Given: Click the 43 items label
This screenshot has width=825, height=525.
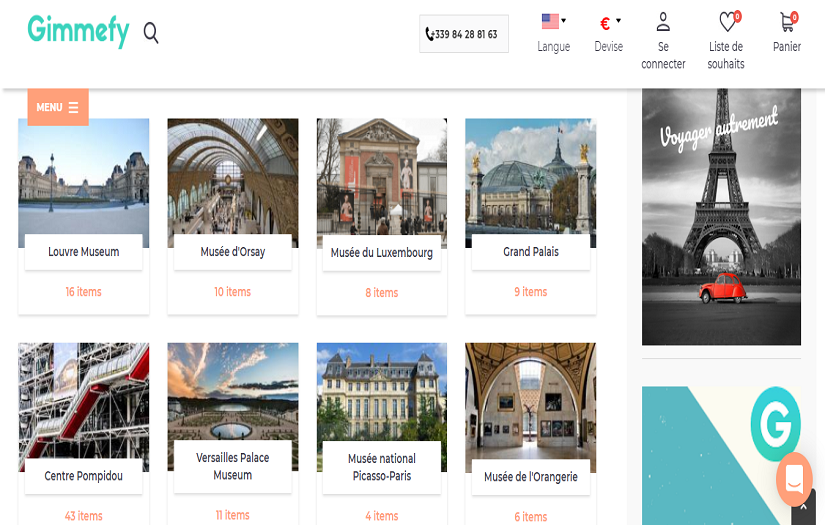Looking at the screenshot, I should click(84, 516).
